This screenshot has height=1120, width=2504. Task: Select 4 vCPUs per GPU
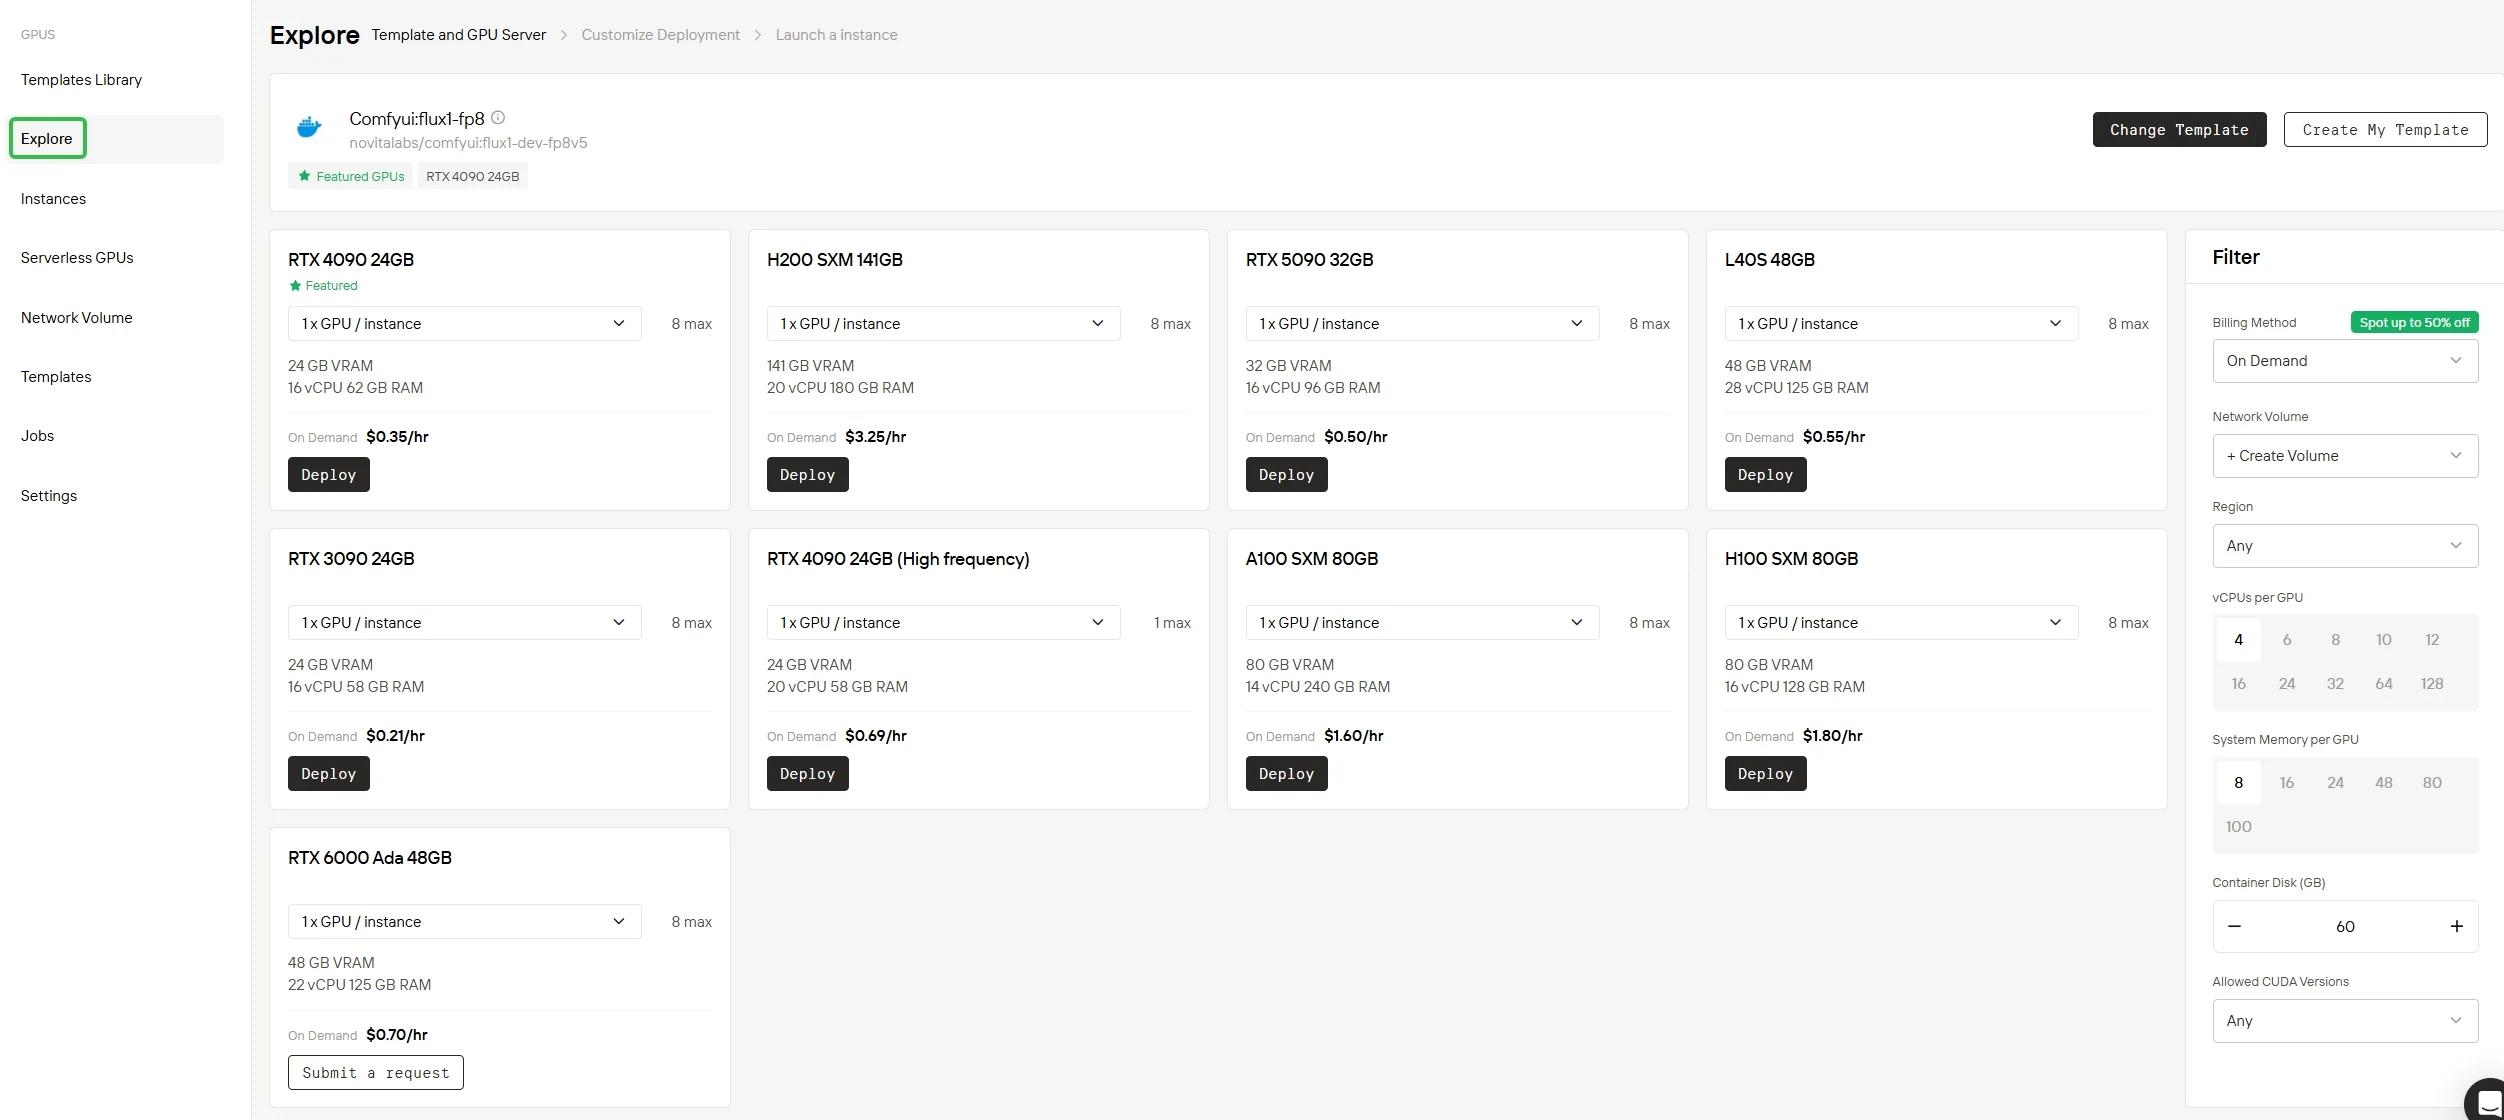(x=2238, y=640)
